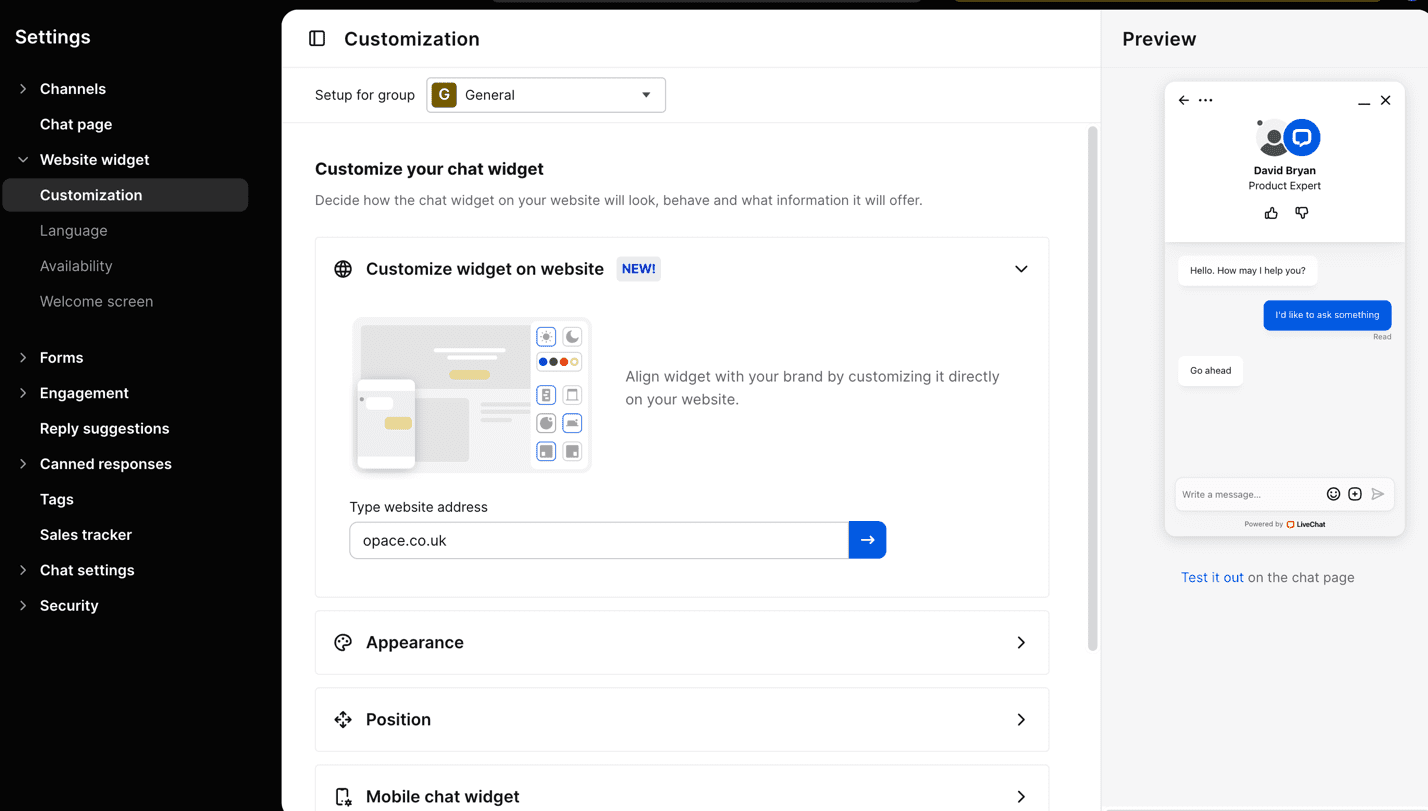This screenshot has height=811, width=1428.
Task: Open the three-dot options menu in the preview
Action: click(x=1206, y=100)
